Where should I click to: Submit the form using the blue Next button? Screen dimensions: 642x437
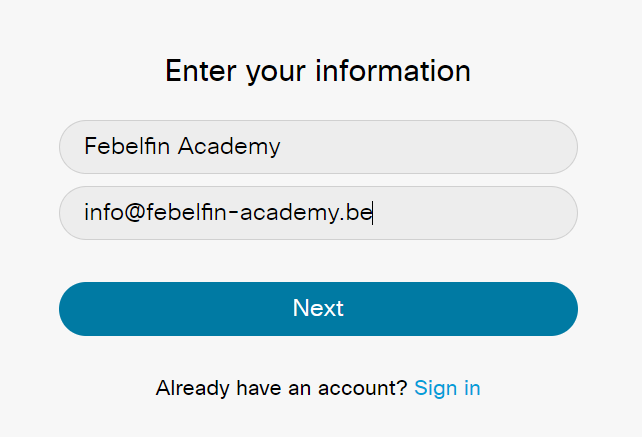[x=319, y=309]
